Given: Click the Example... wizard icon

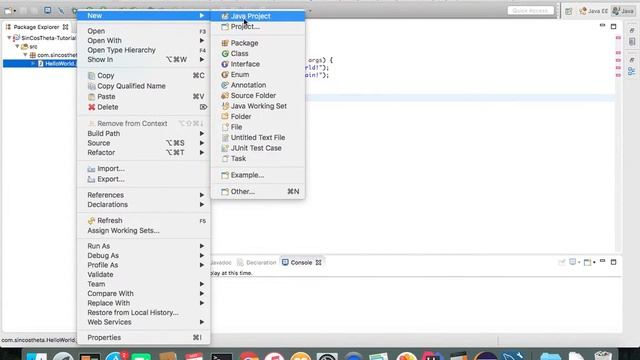Looking at the screenshot, I should click(225, 175).
